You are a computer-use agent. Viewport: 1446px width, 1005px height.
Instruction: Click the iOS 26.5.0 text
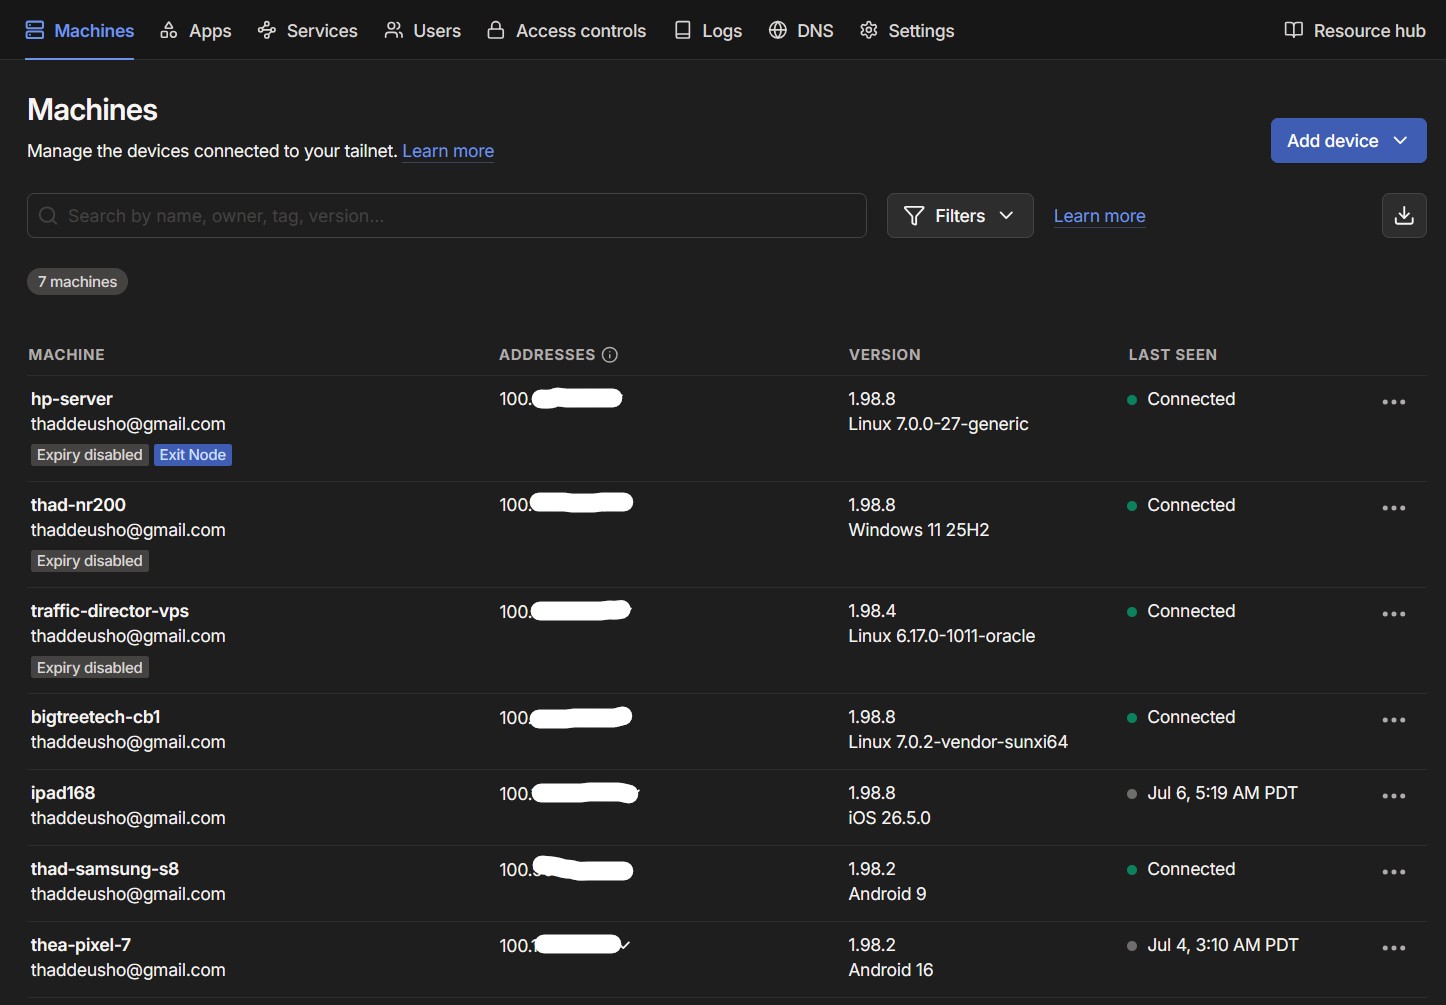click(889, 818)
